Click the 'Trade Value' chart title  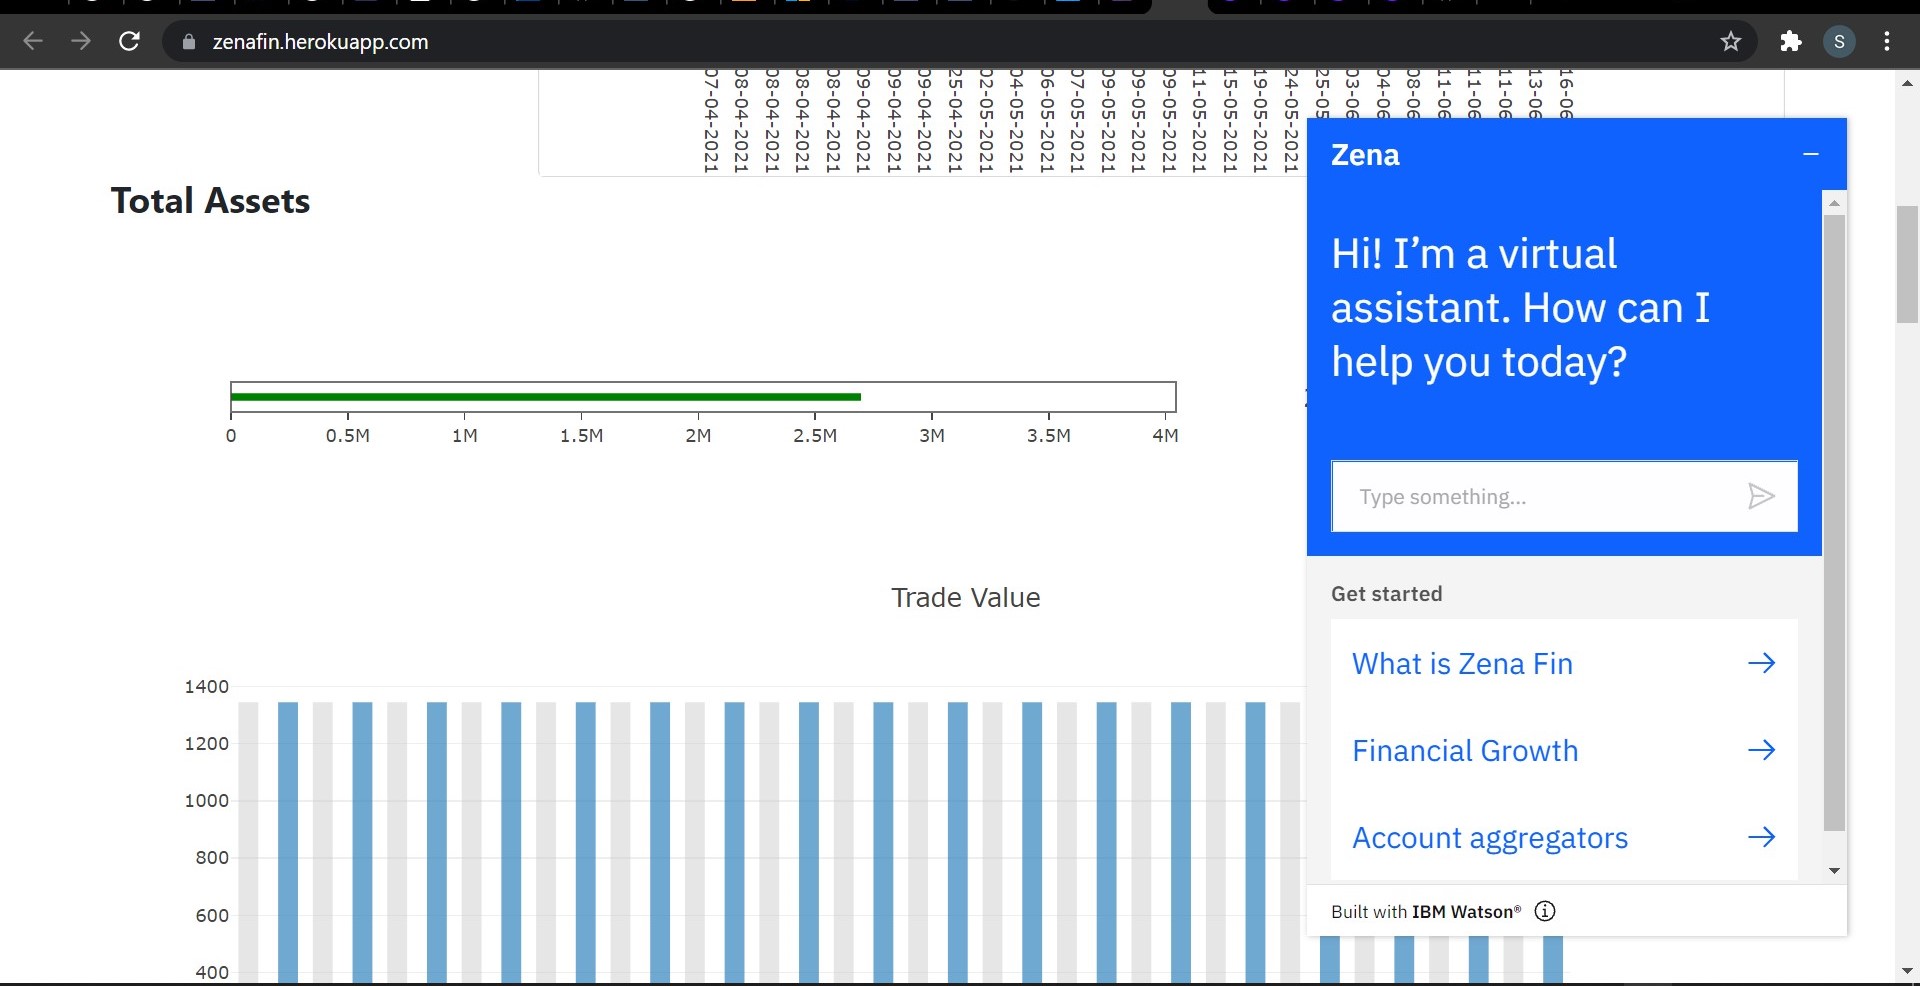point(966,598)
